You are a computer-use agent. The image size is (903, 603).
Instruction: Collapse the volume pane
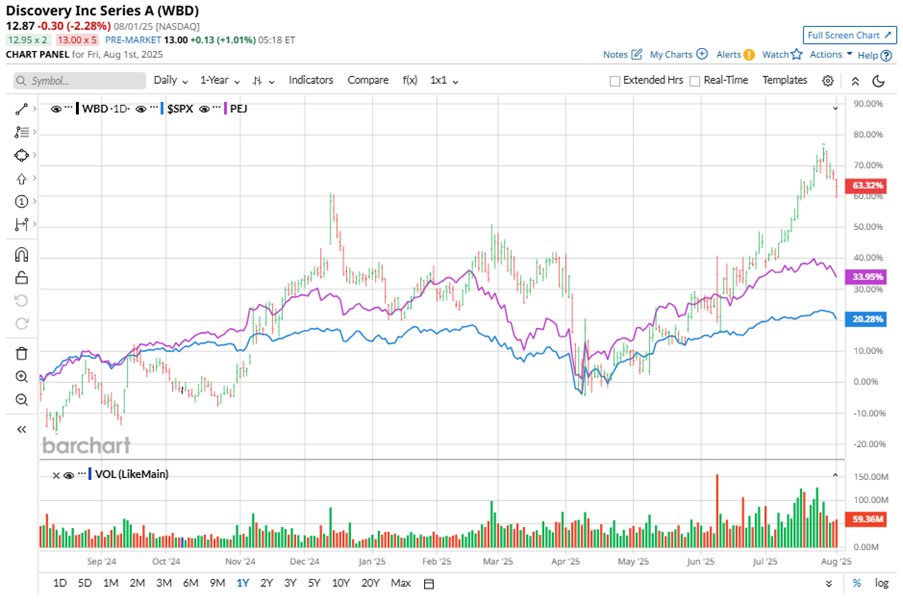[x=835, y=475]
